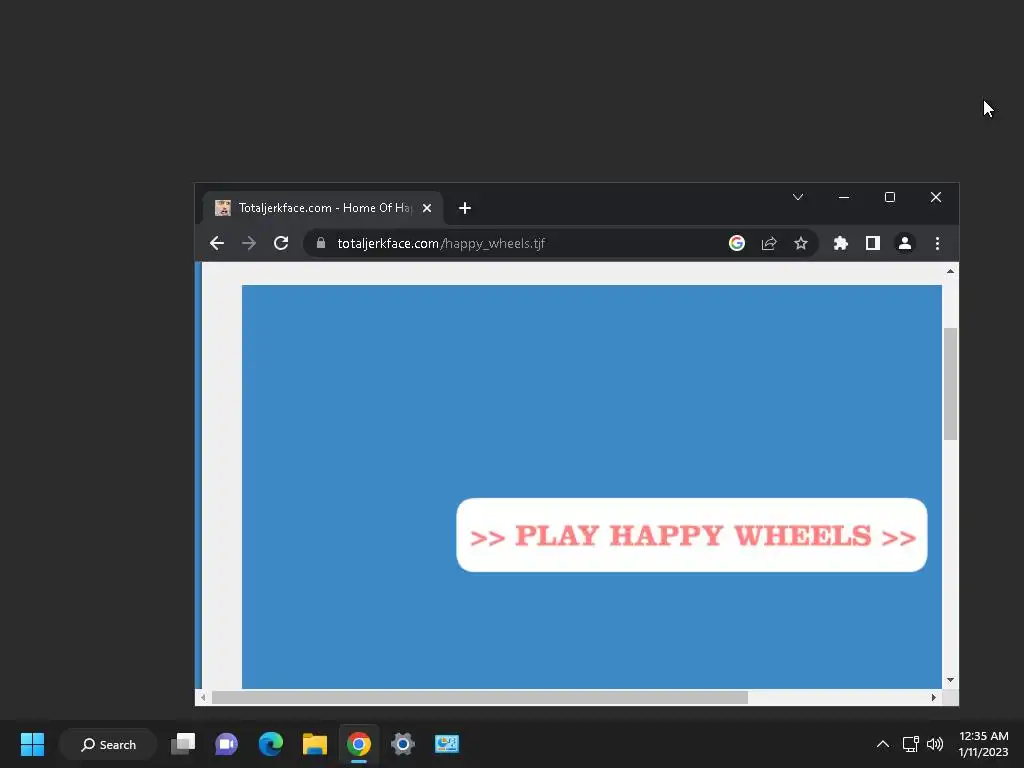
Task: Open the volume tray icon
Action: [935, 744]
